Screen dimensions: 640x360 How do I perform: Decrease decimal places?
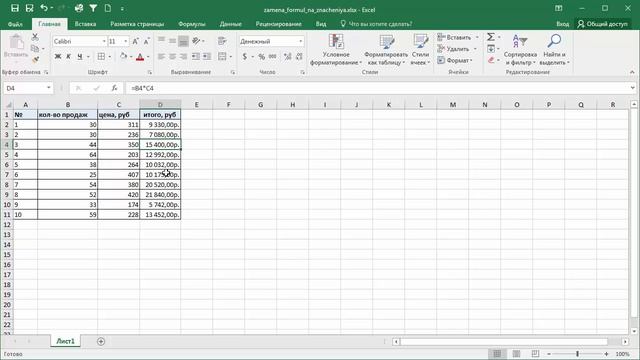pyautogui.click(x=299, y=56)
